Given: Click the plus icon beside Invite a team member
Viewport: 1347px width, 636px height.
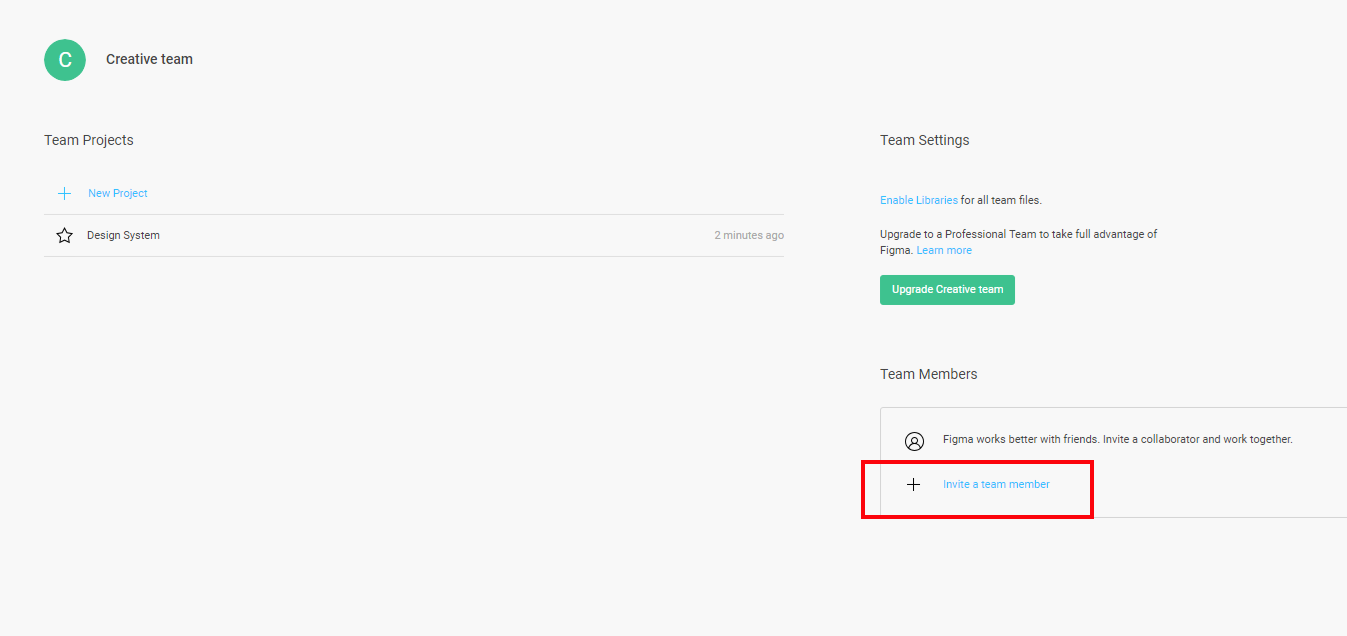Looking at the screenshot, I should 913,485.
